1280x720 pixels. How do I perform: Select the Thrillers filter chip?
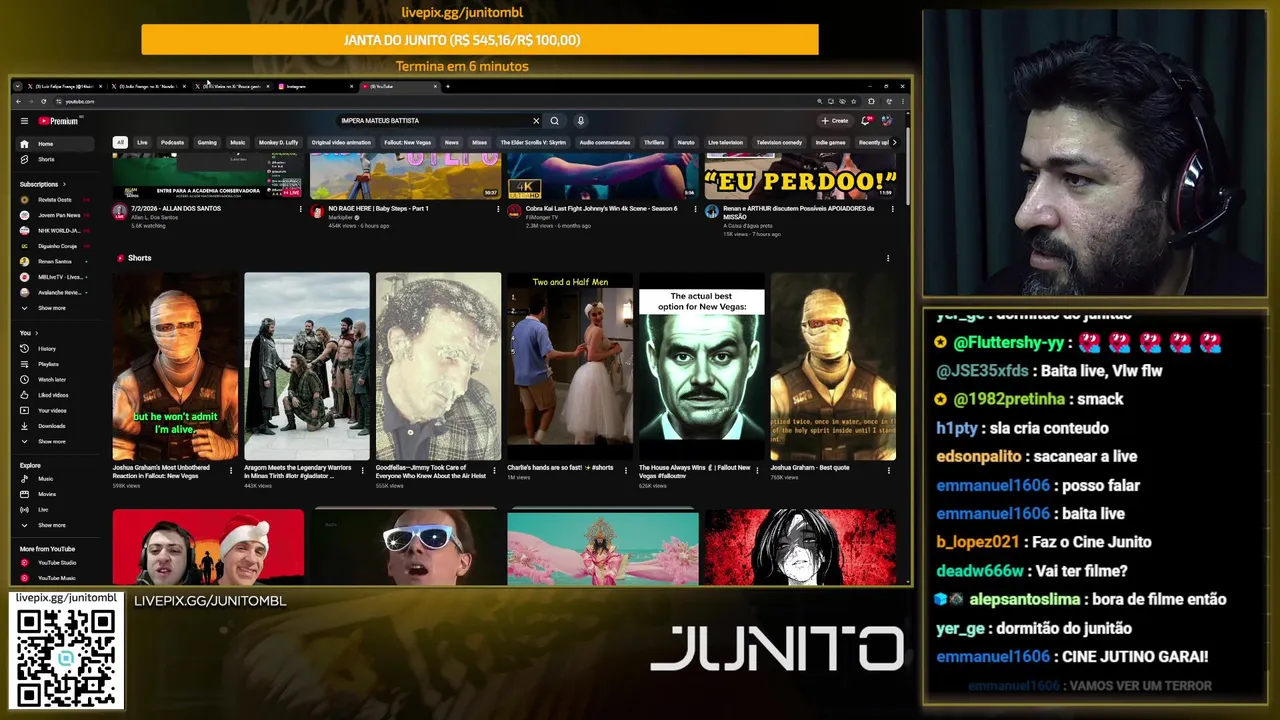654,142
